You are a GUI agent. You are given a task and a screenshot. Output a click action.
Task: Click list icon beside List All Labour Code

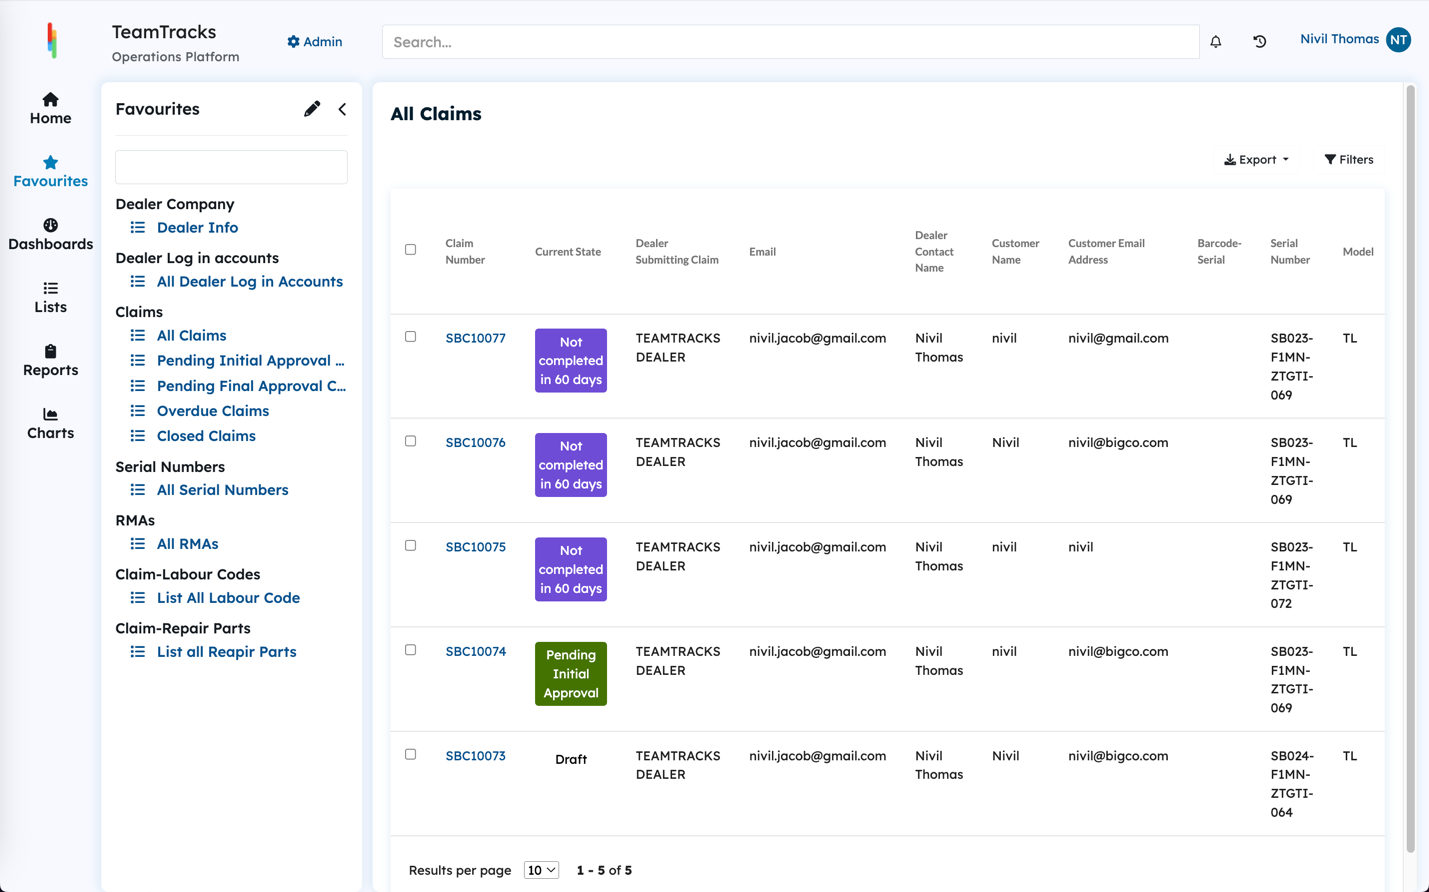[x=138, y=598]
